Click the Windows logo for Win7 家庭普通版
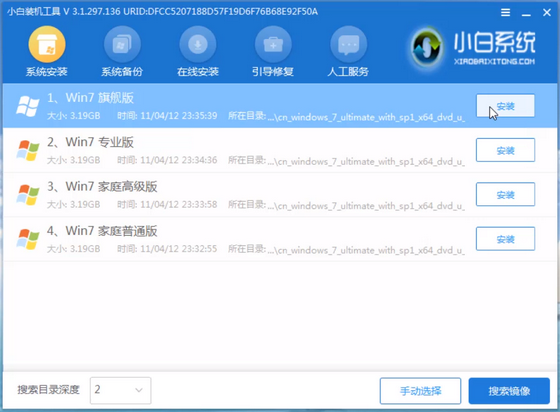The height and width of the screenshot is (412, 560). coord(28,239)
